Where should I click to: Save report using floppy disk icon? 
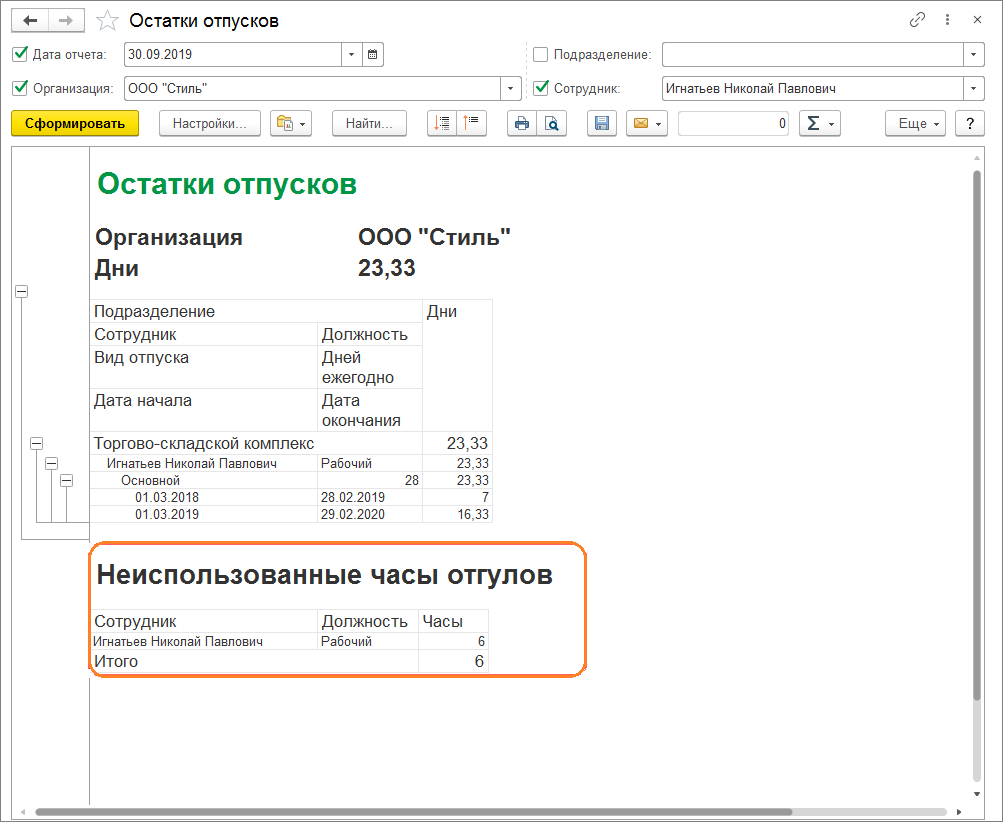(x=601, y=124)
